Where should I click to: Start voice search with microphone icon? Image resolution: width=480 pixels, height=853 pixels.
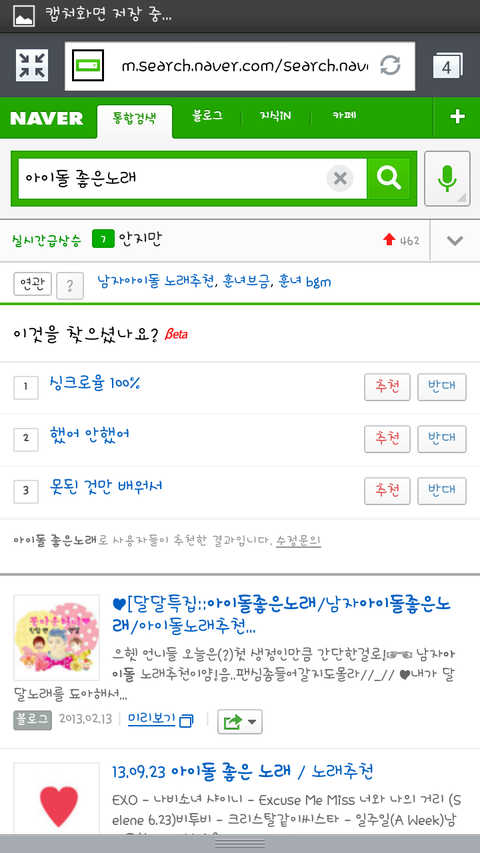(447, 178)
